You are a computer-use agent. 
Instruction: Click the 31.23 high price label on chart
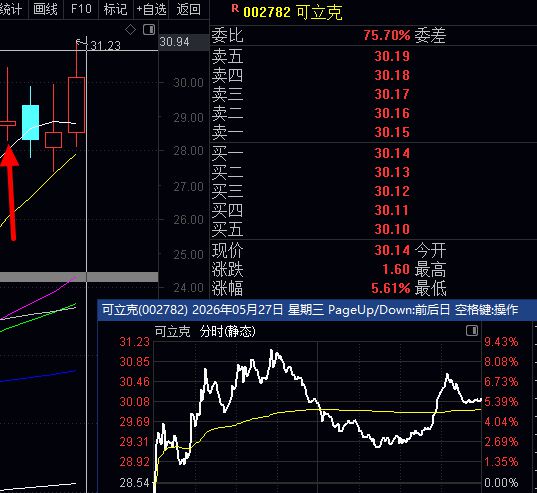click(x=105, y=46)
